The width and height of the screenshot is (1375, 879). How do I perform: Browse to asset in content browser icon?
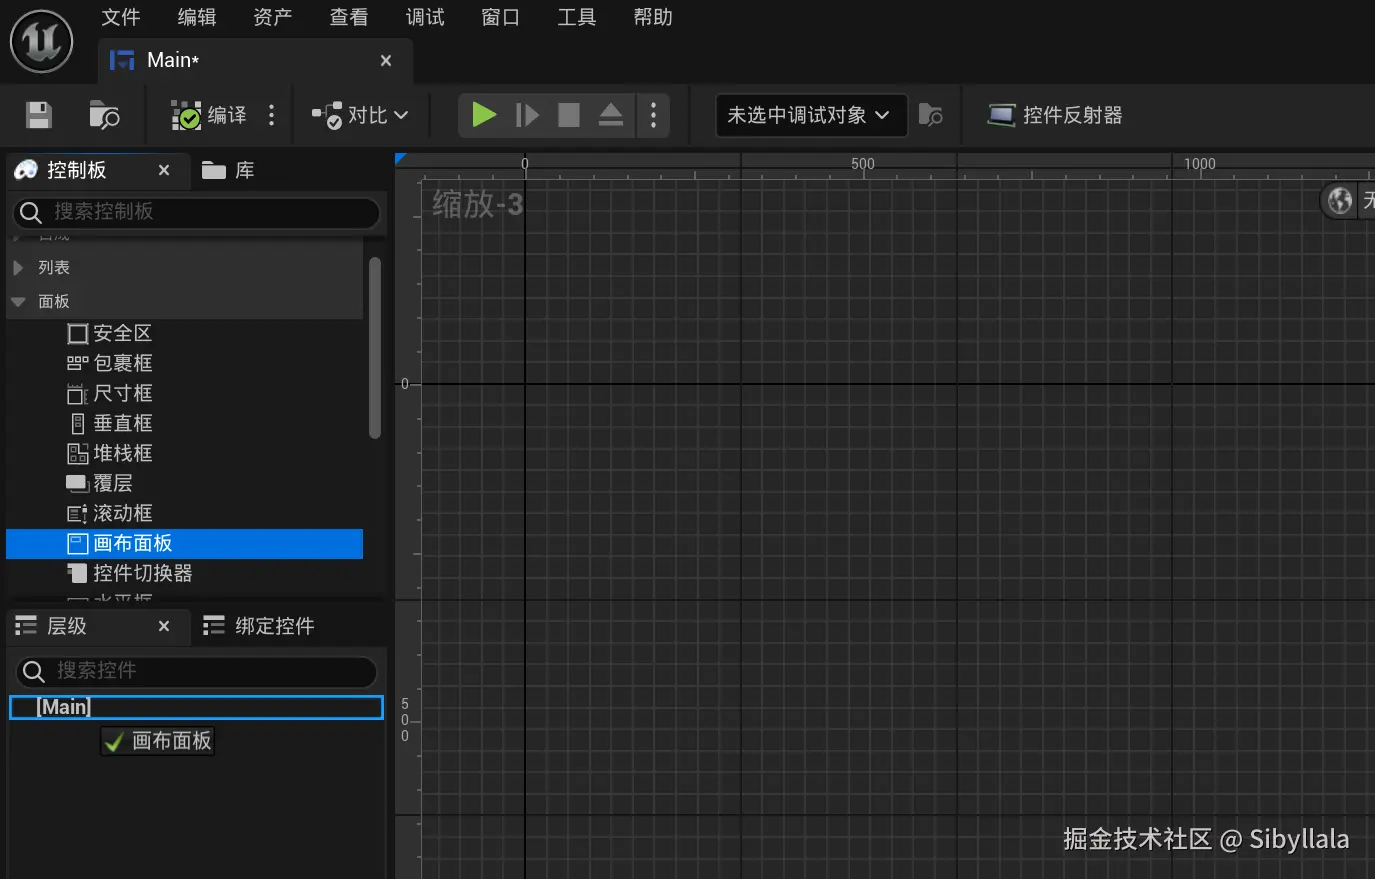[104, 115]
